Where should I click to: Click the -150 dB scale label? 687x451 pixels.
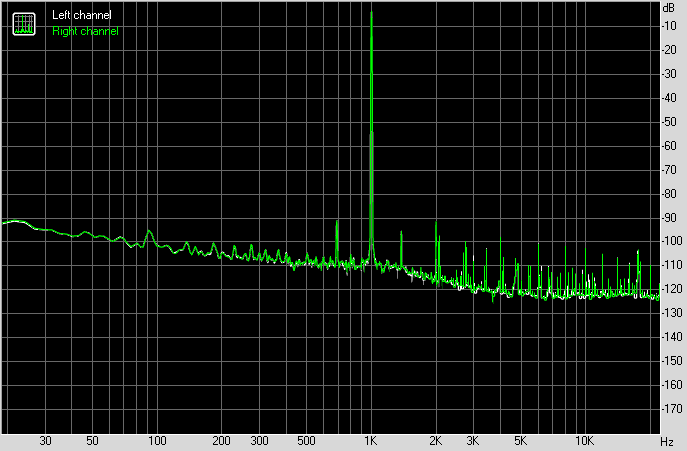672,361
